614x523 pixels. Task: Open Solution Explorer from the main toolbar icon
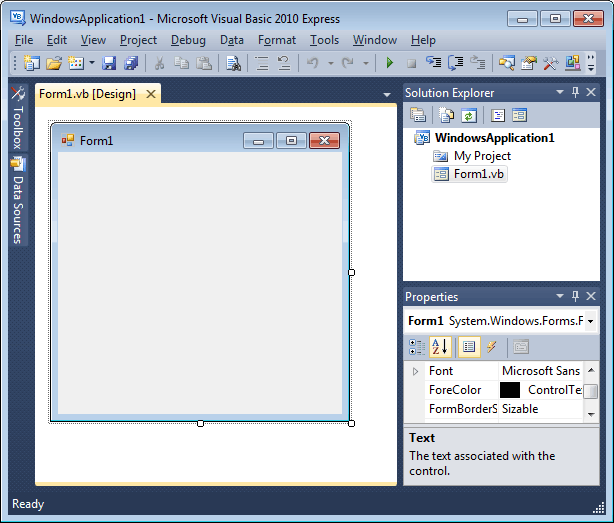pos(506,63)
